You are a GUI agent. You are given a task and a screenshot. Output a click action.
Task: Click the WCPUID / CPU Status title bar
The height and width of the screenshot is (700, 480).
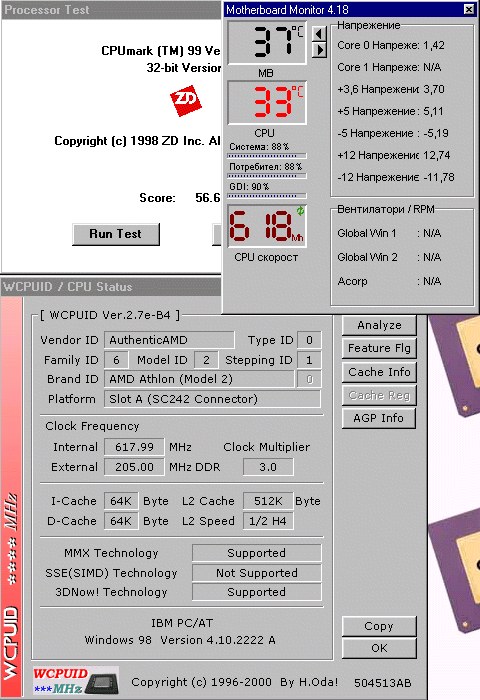[x=112, y=287]
